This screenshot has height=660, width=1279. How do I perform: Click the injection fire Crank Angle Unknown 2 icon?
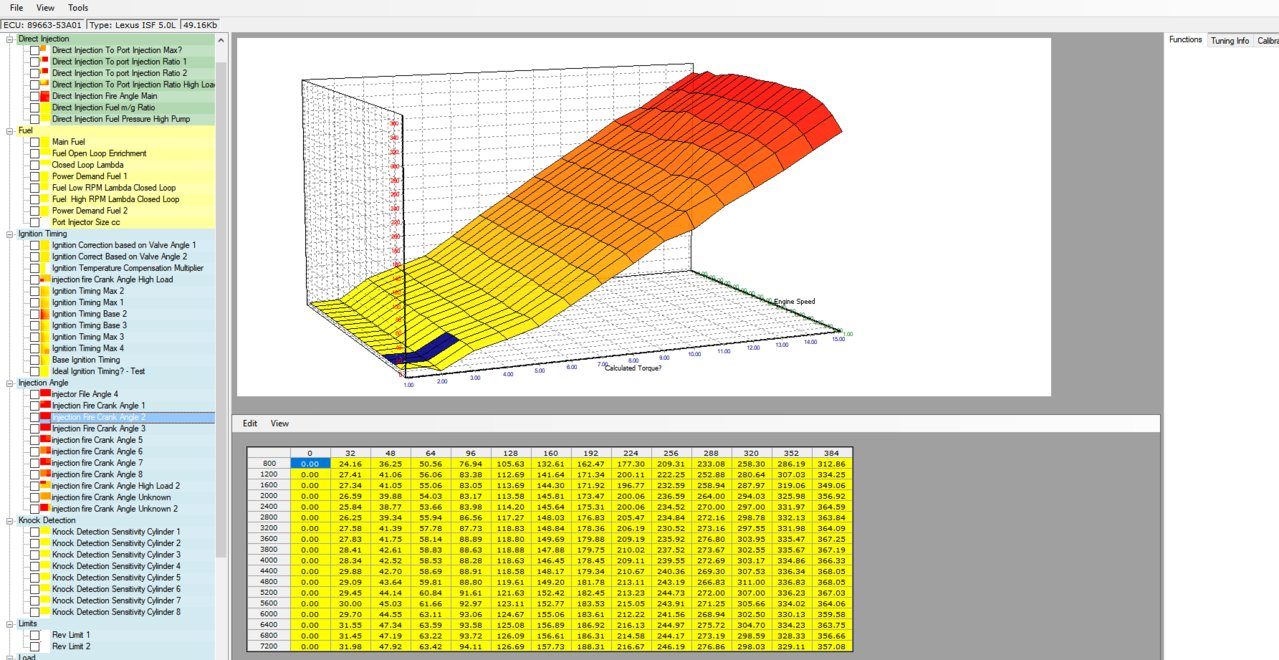pos(46,509)
